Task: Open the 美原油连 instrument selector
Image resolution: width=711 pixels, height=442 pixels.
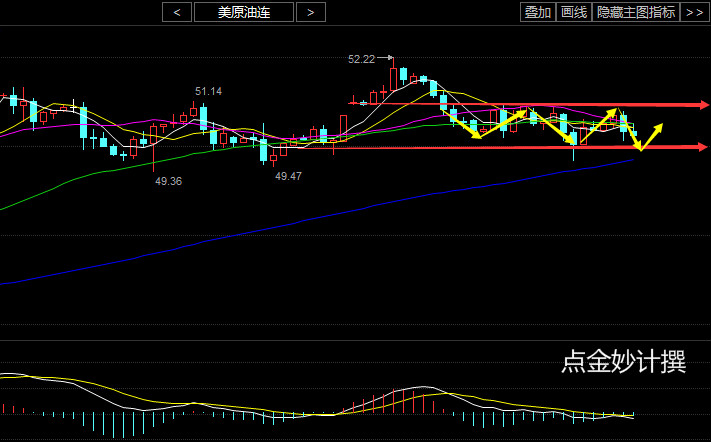Action: [244, 12]
